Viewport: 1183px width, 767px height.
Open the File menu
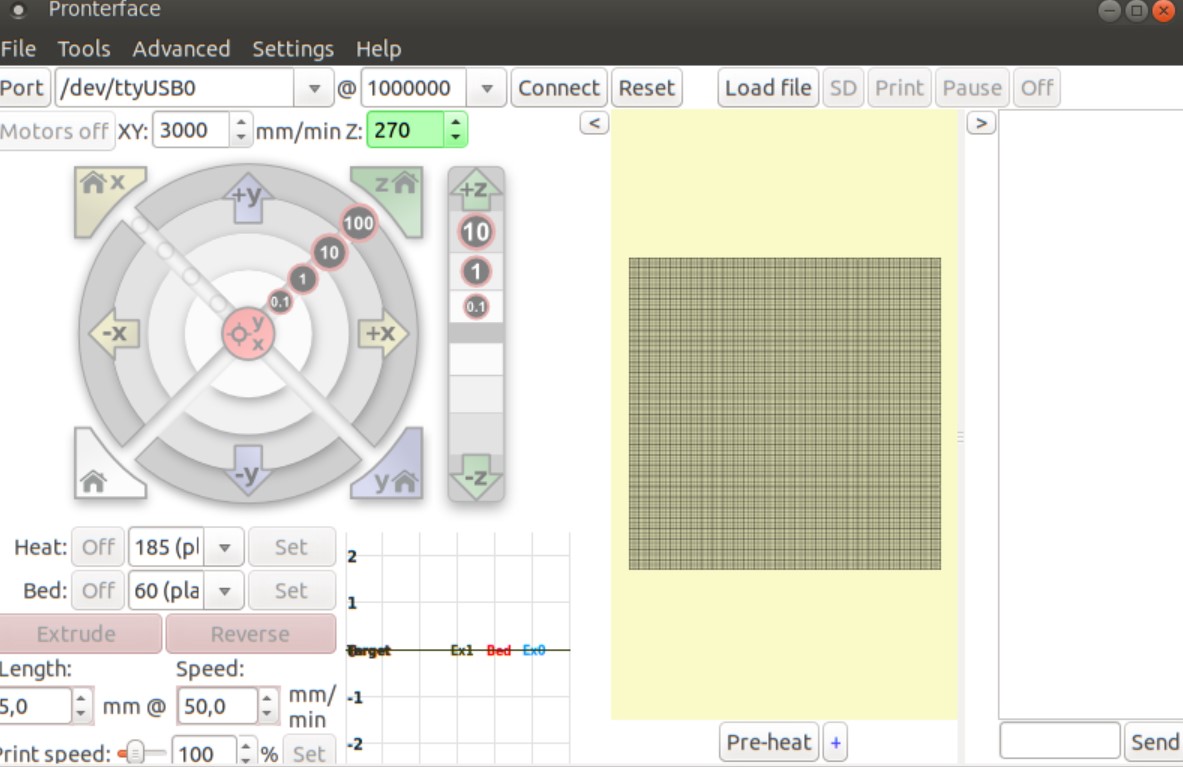tap(18, 49)
